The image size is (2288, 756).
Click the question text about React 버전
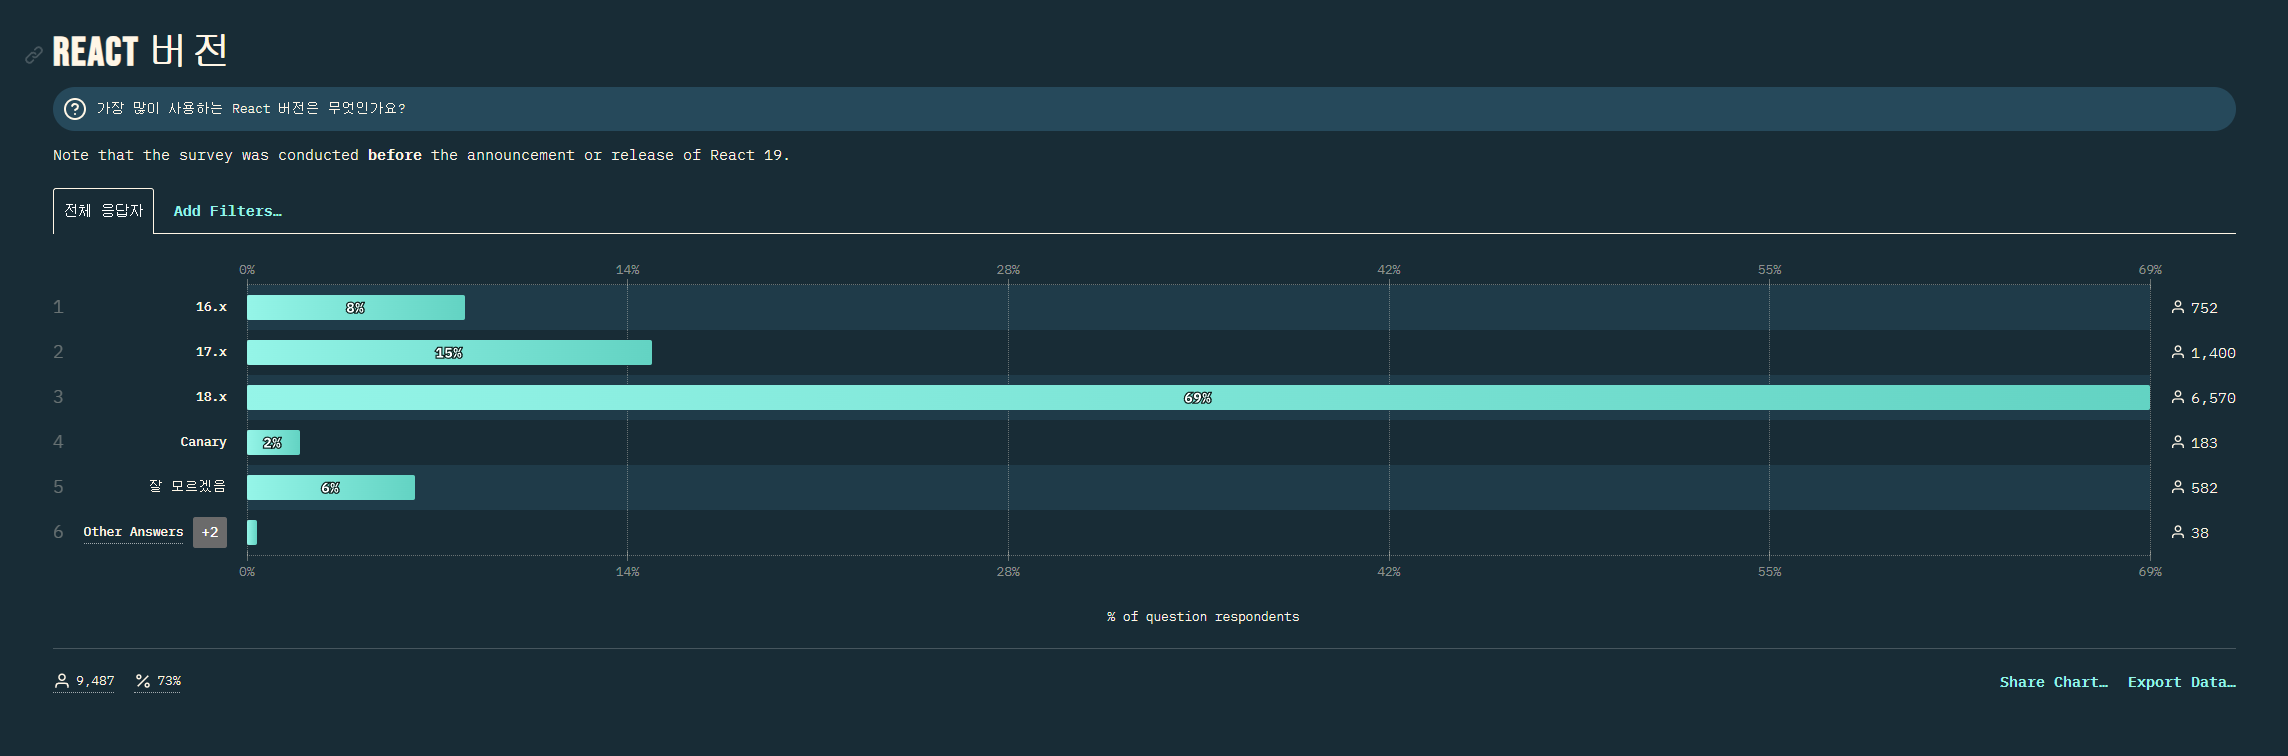coord(251,108)
